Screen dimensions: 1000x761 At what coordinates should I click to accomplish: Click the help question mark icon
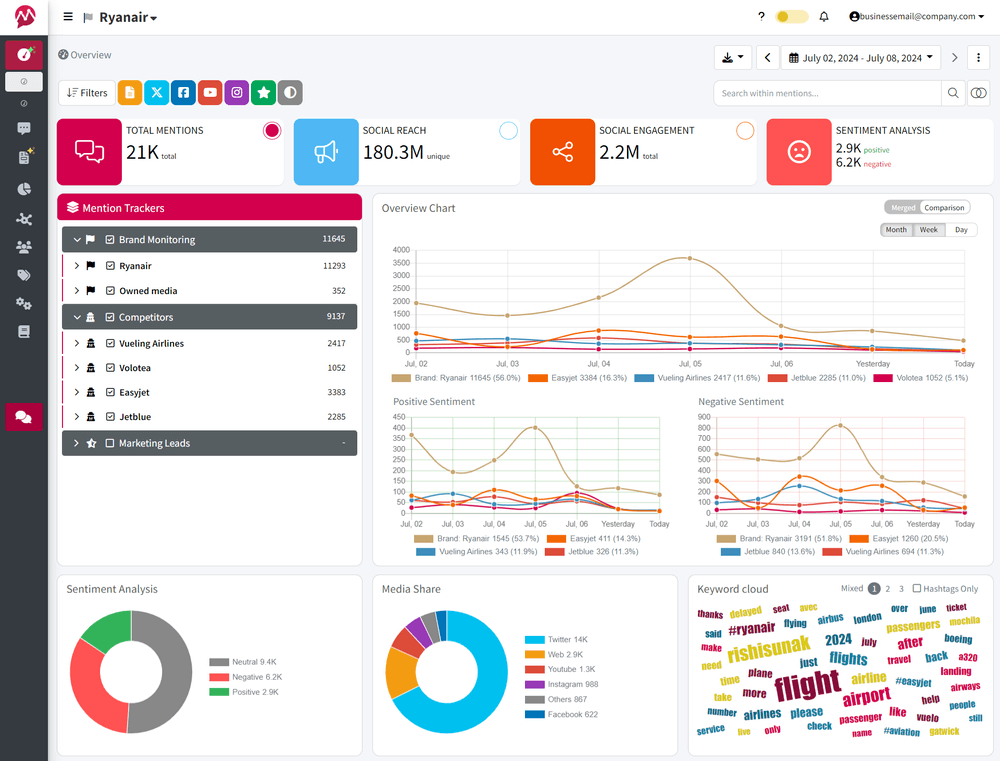[x=761, y=17]
